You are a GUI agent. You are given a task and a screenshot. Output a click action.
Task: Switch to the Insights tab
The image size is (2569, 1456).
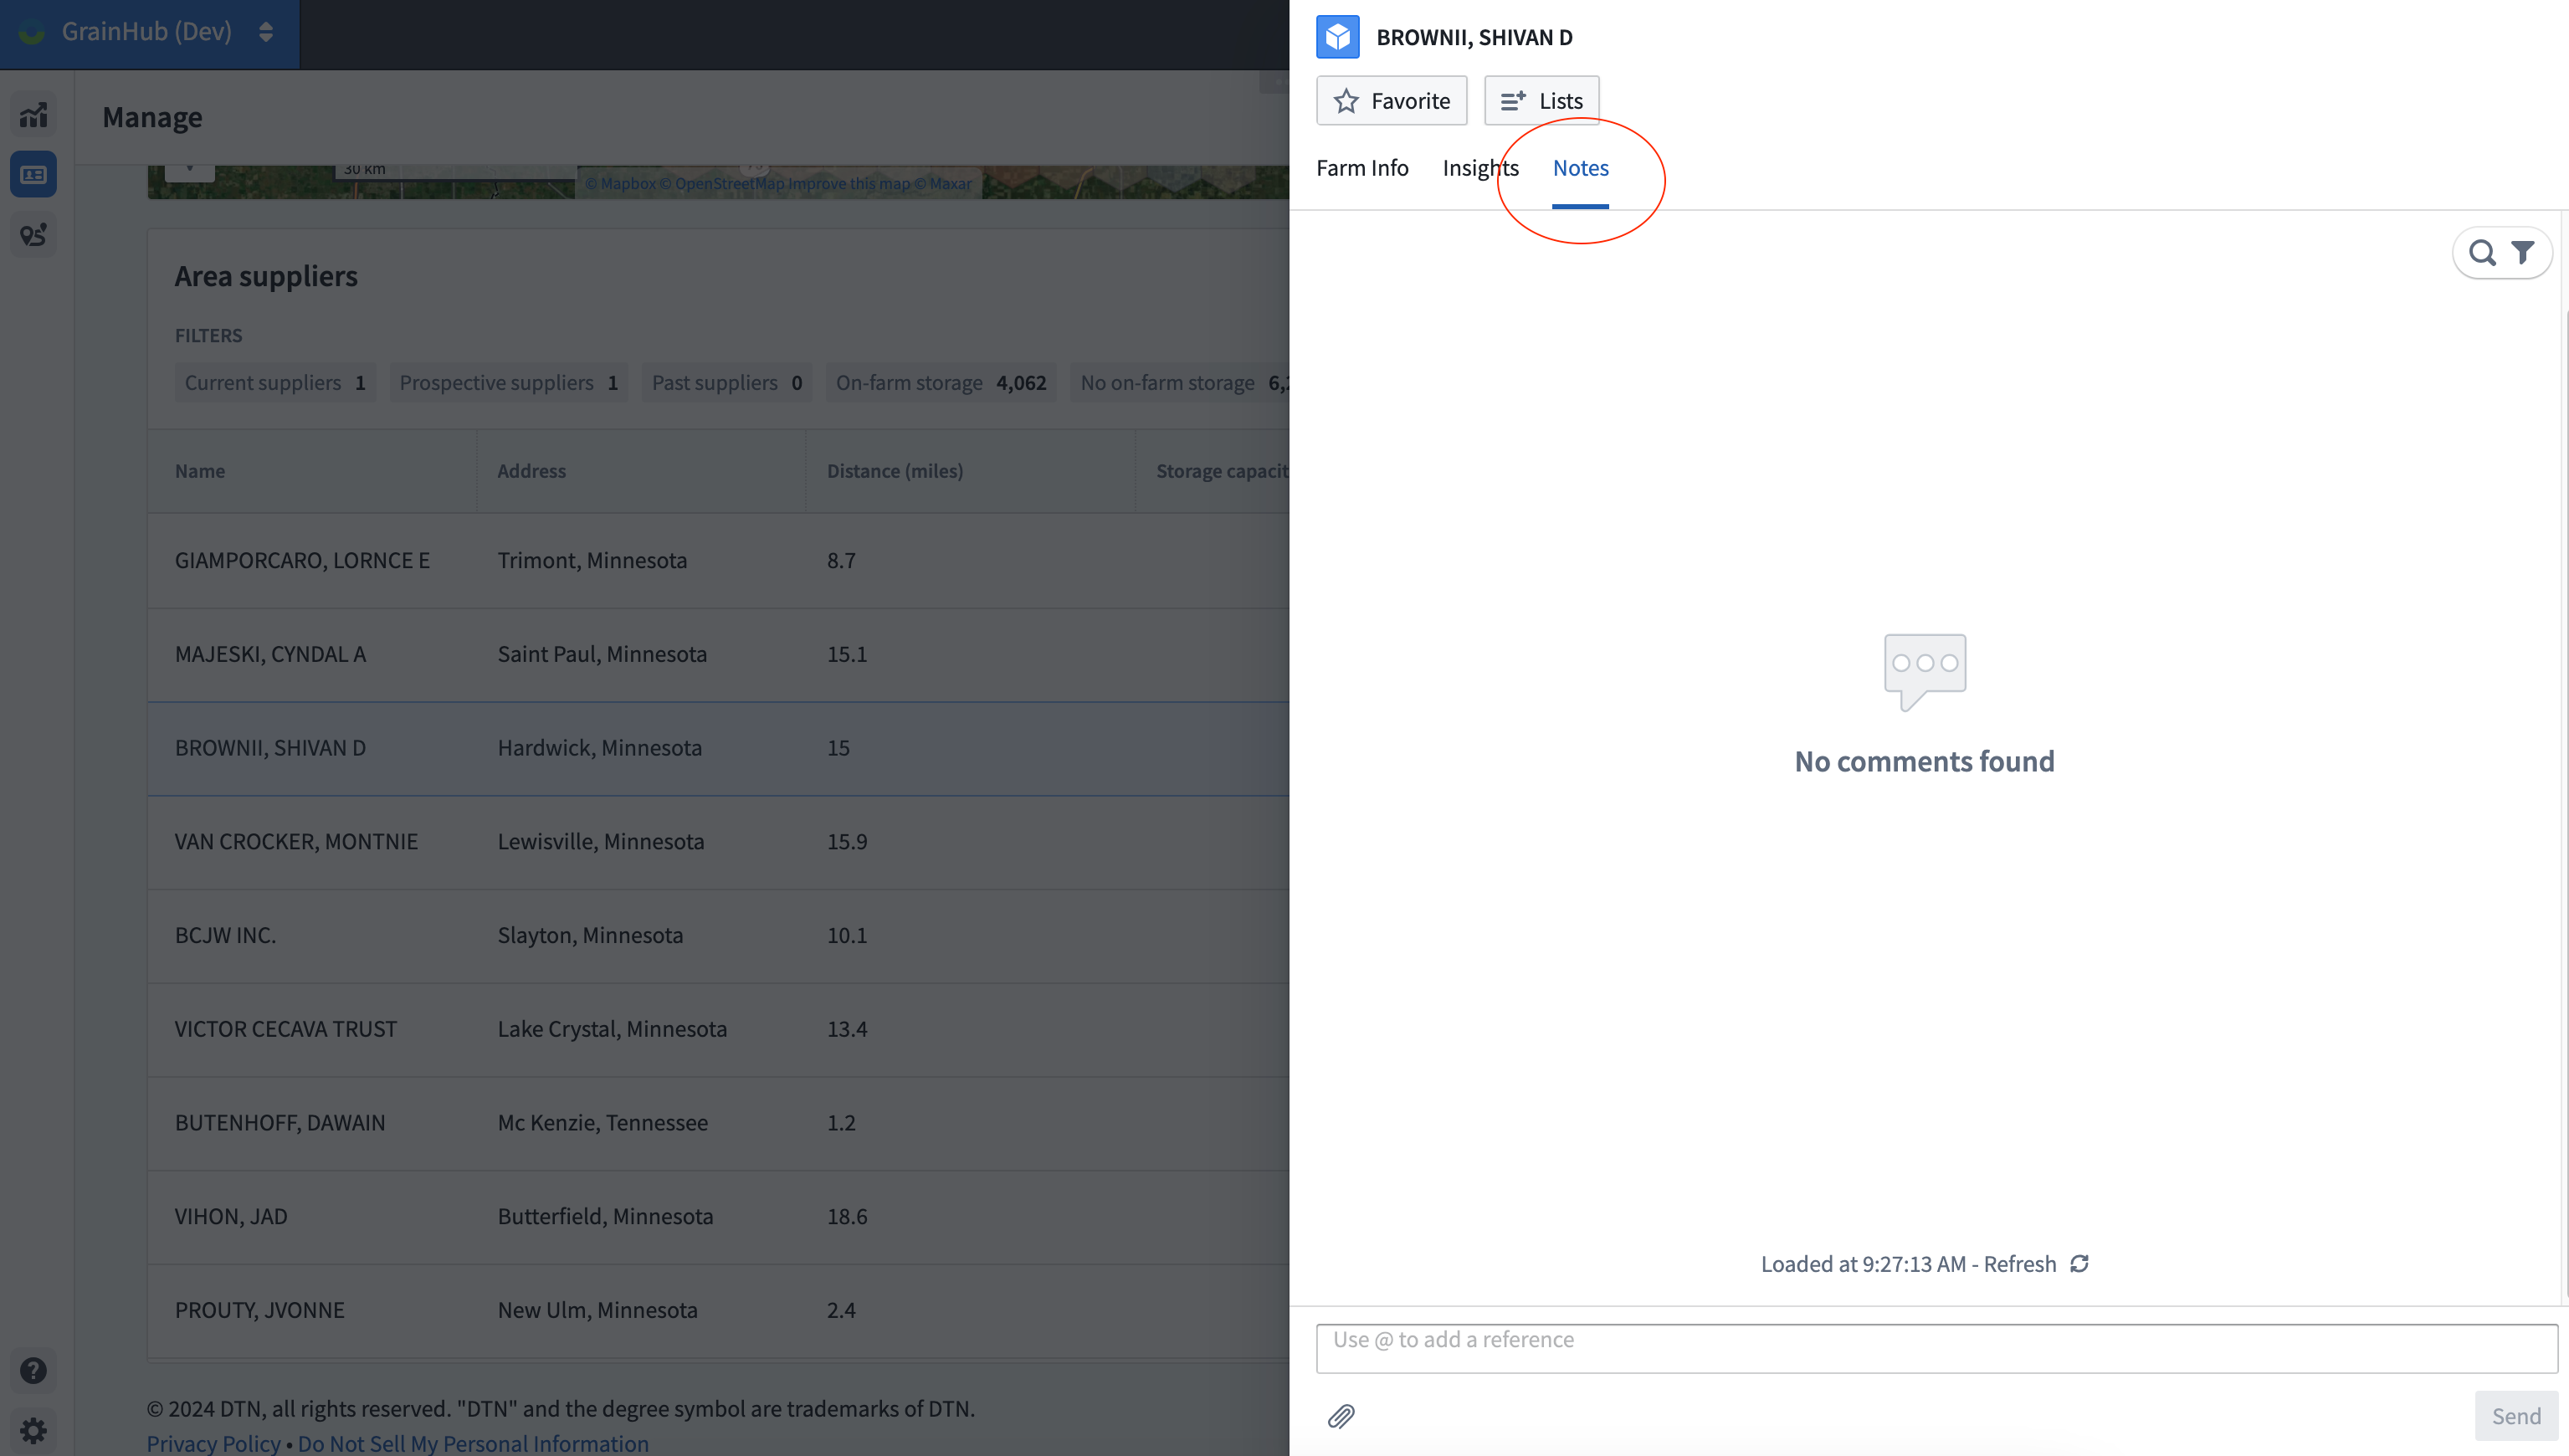(1480, 168)
